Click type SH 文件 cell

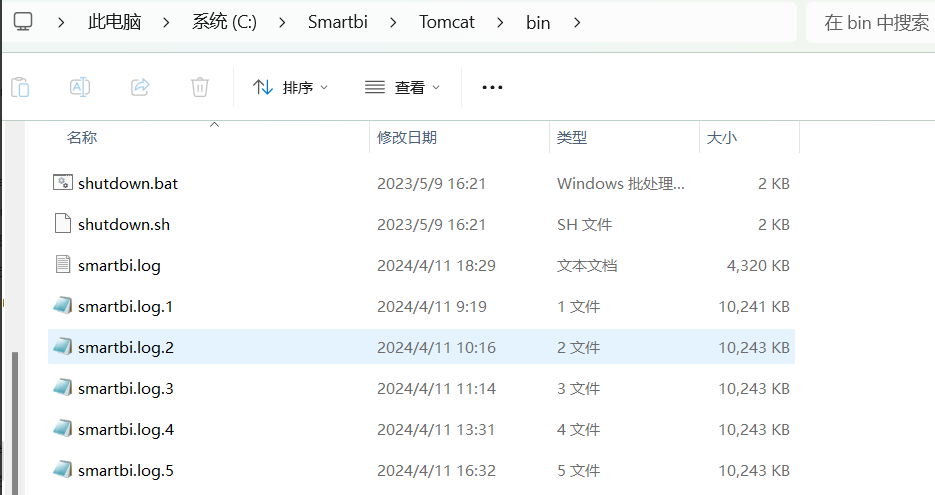pyautogui.click(x=584, y=224)
